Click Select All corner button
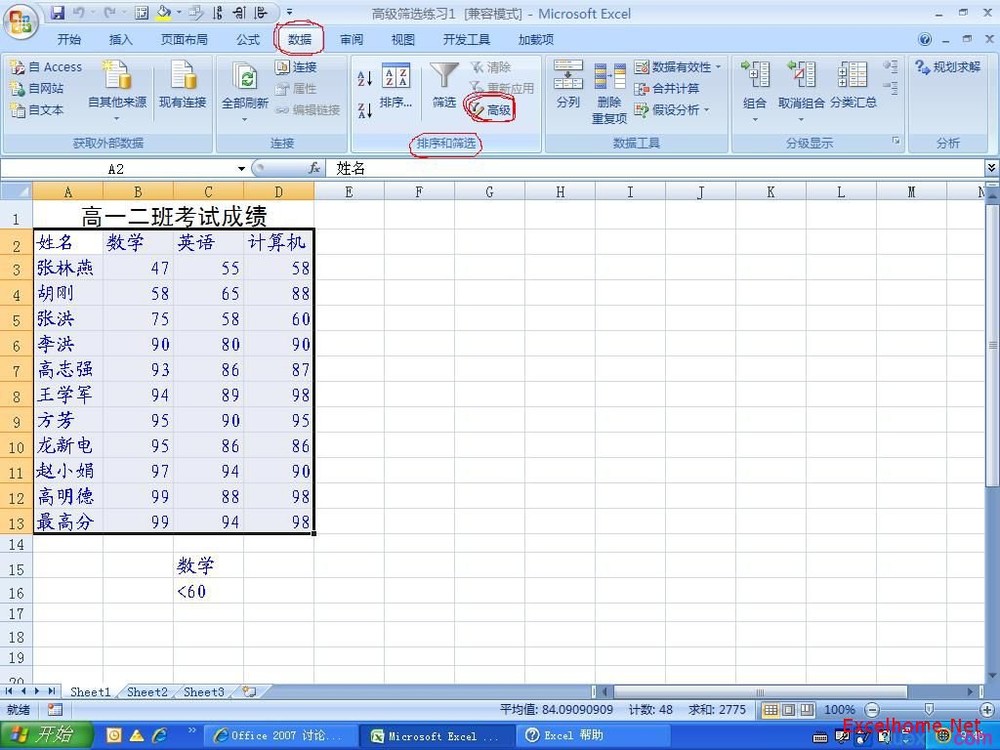Screen dimensions: 1000x750 pos(16,191)
